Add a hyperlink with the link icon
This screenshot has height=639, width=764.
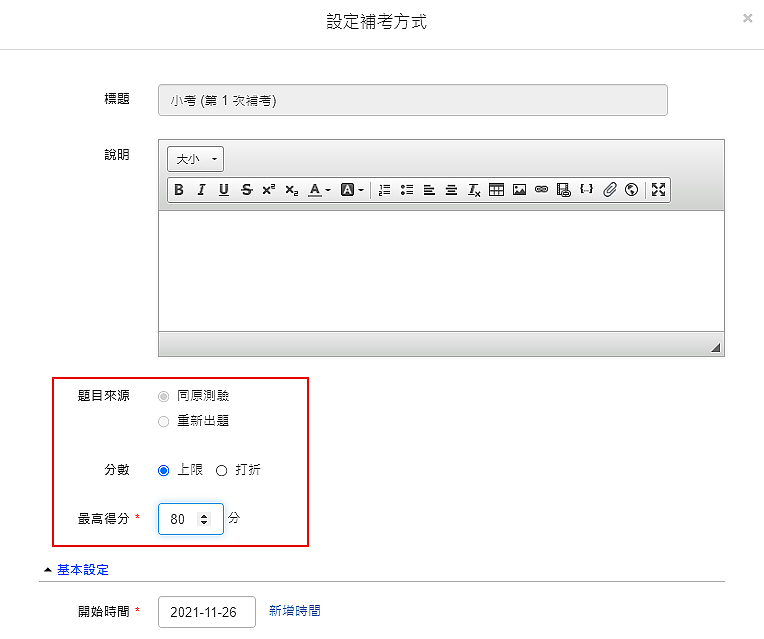[x=541, y=190]
